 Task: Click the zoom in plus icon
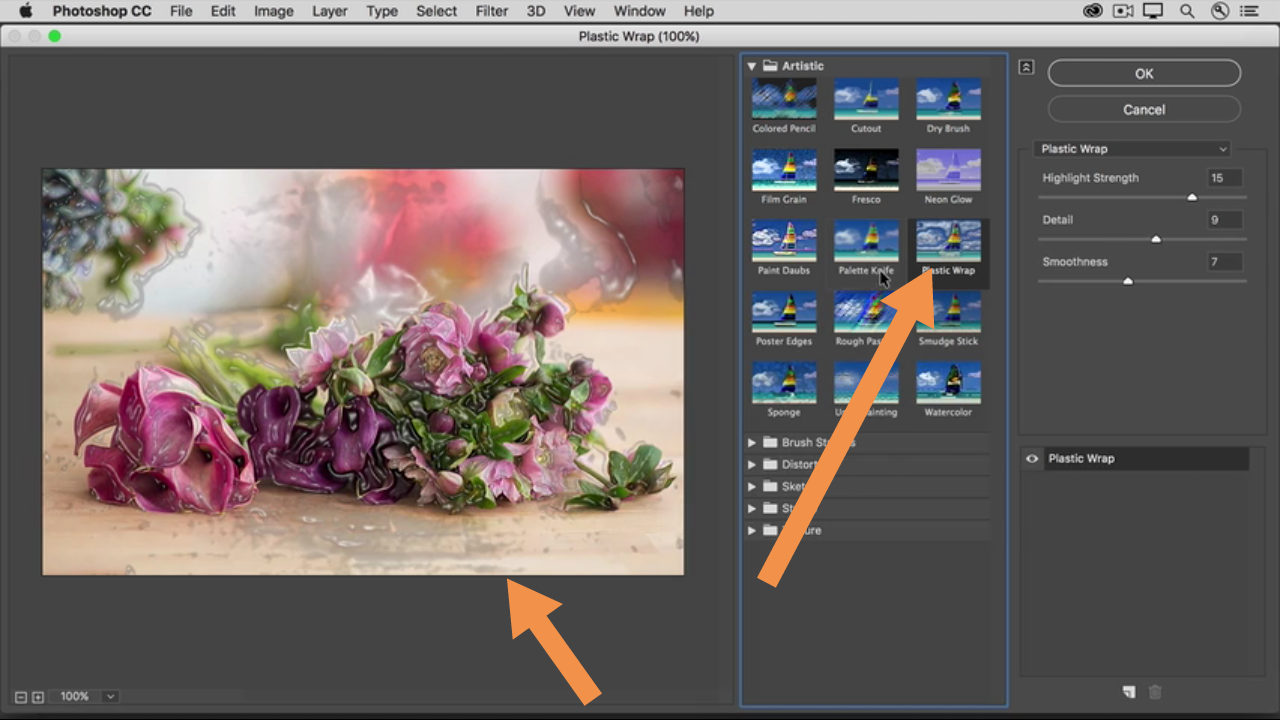[38, 697]
